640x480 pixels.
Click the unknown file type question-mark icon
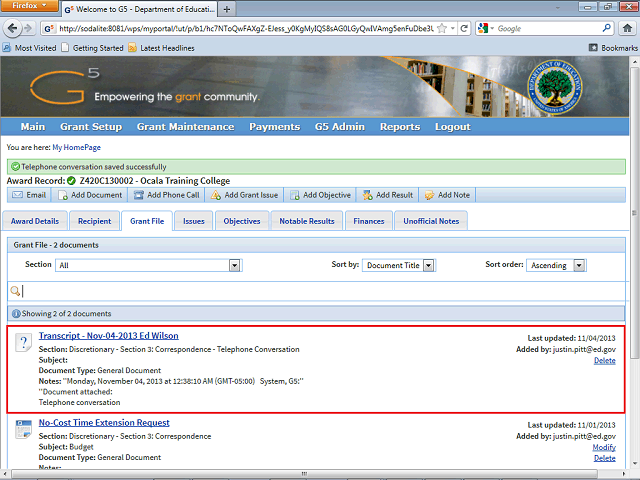23,342
